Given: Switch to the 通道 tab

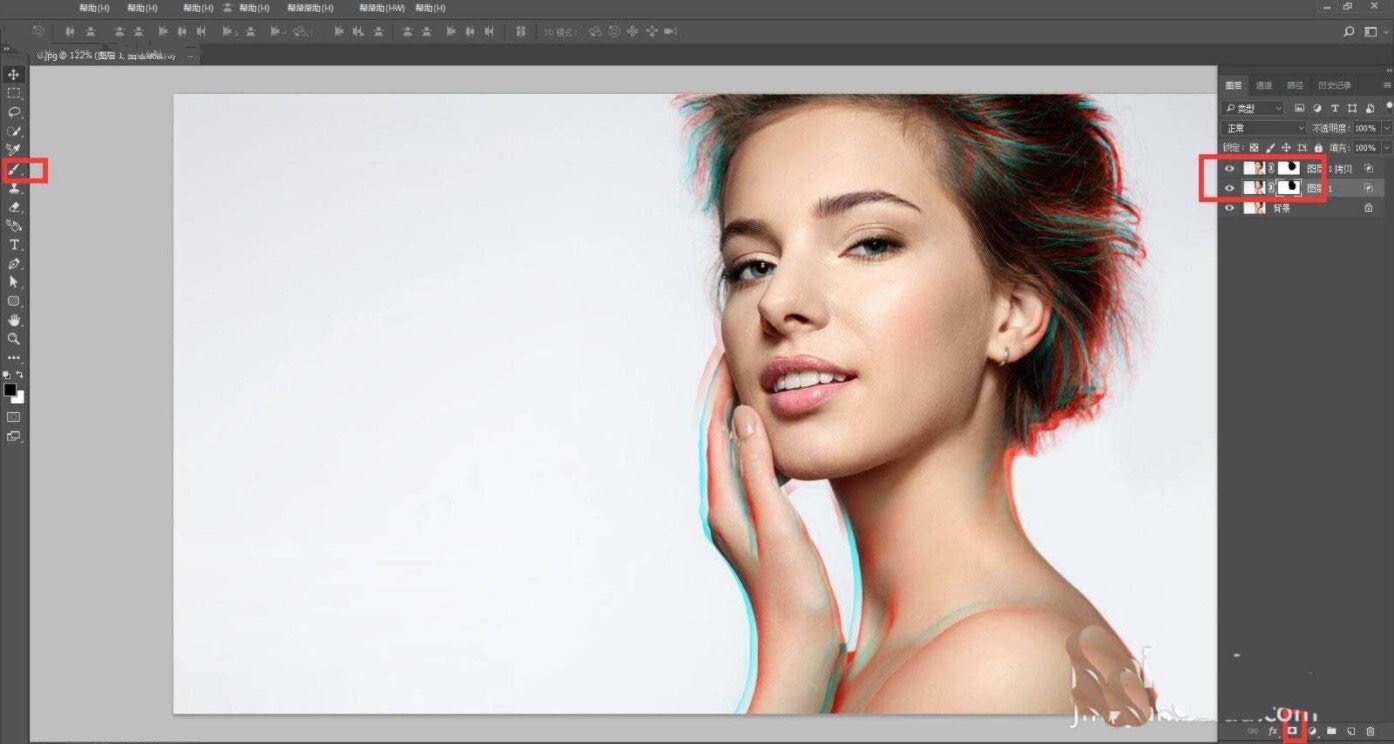Looking at the screenshot, I should (x=1264, y=85).
